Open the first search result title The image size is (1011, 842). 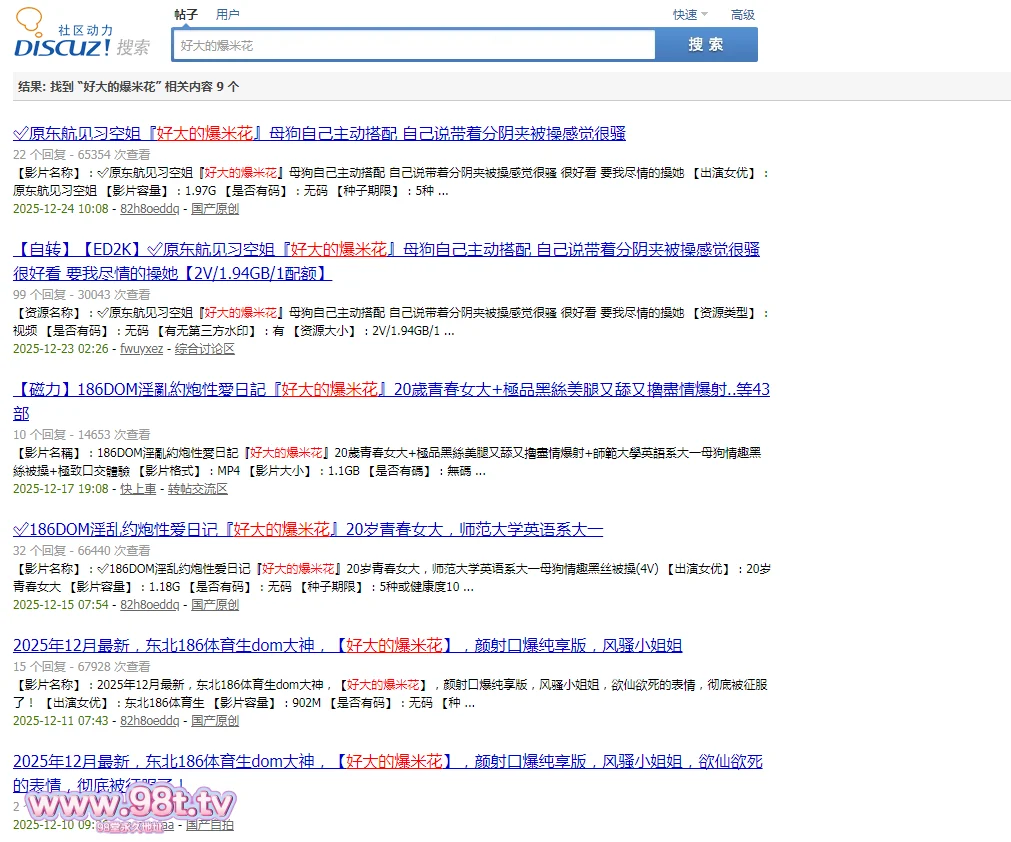319,133
